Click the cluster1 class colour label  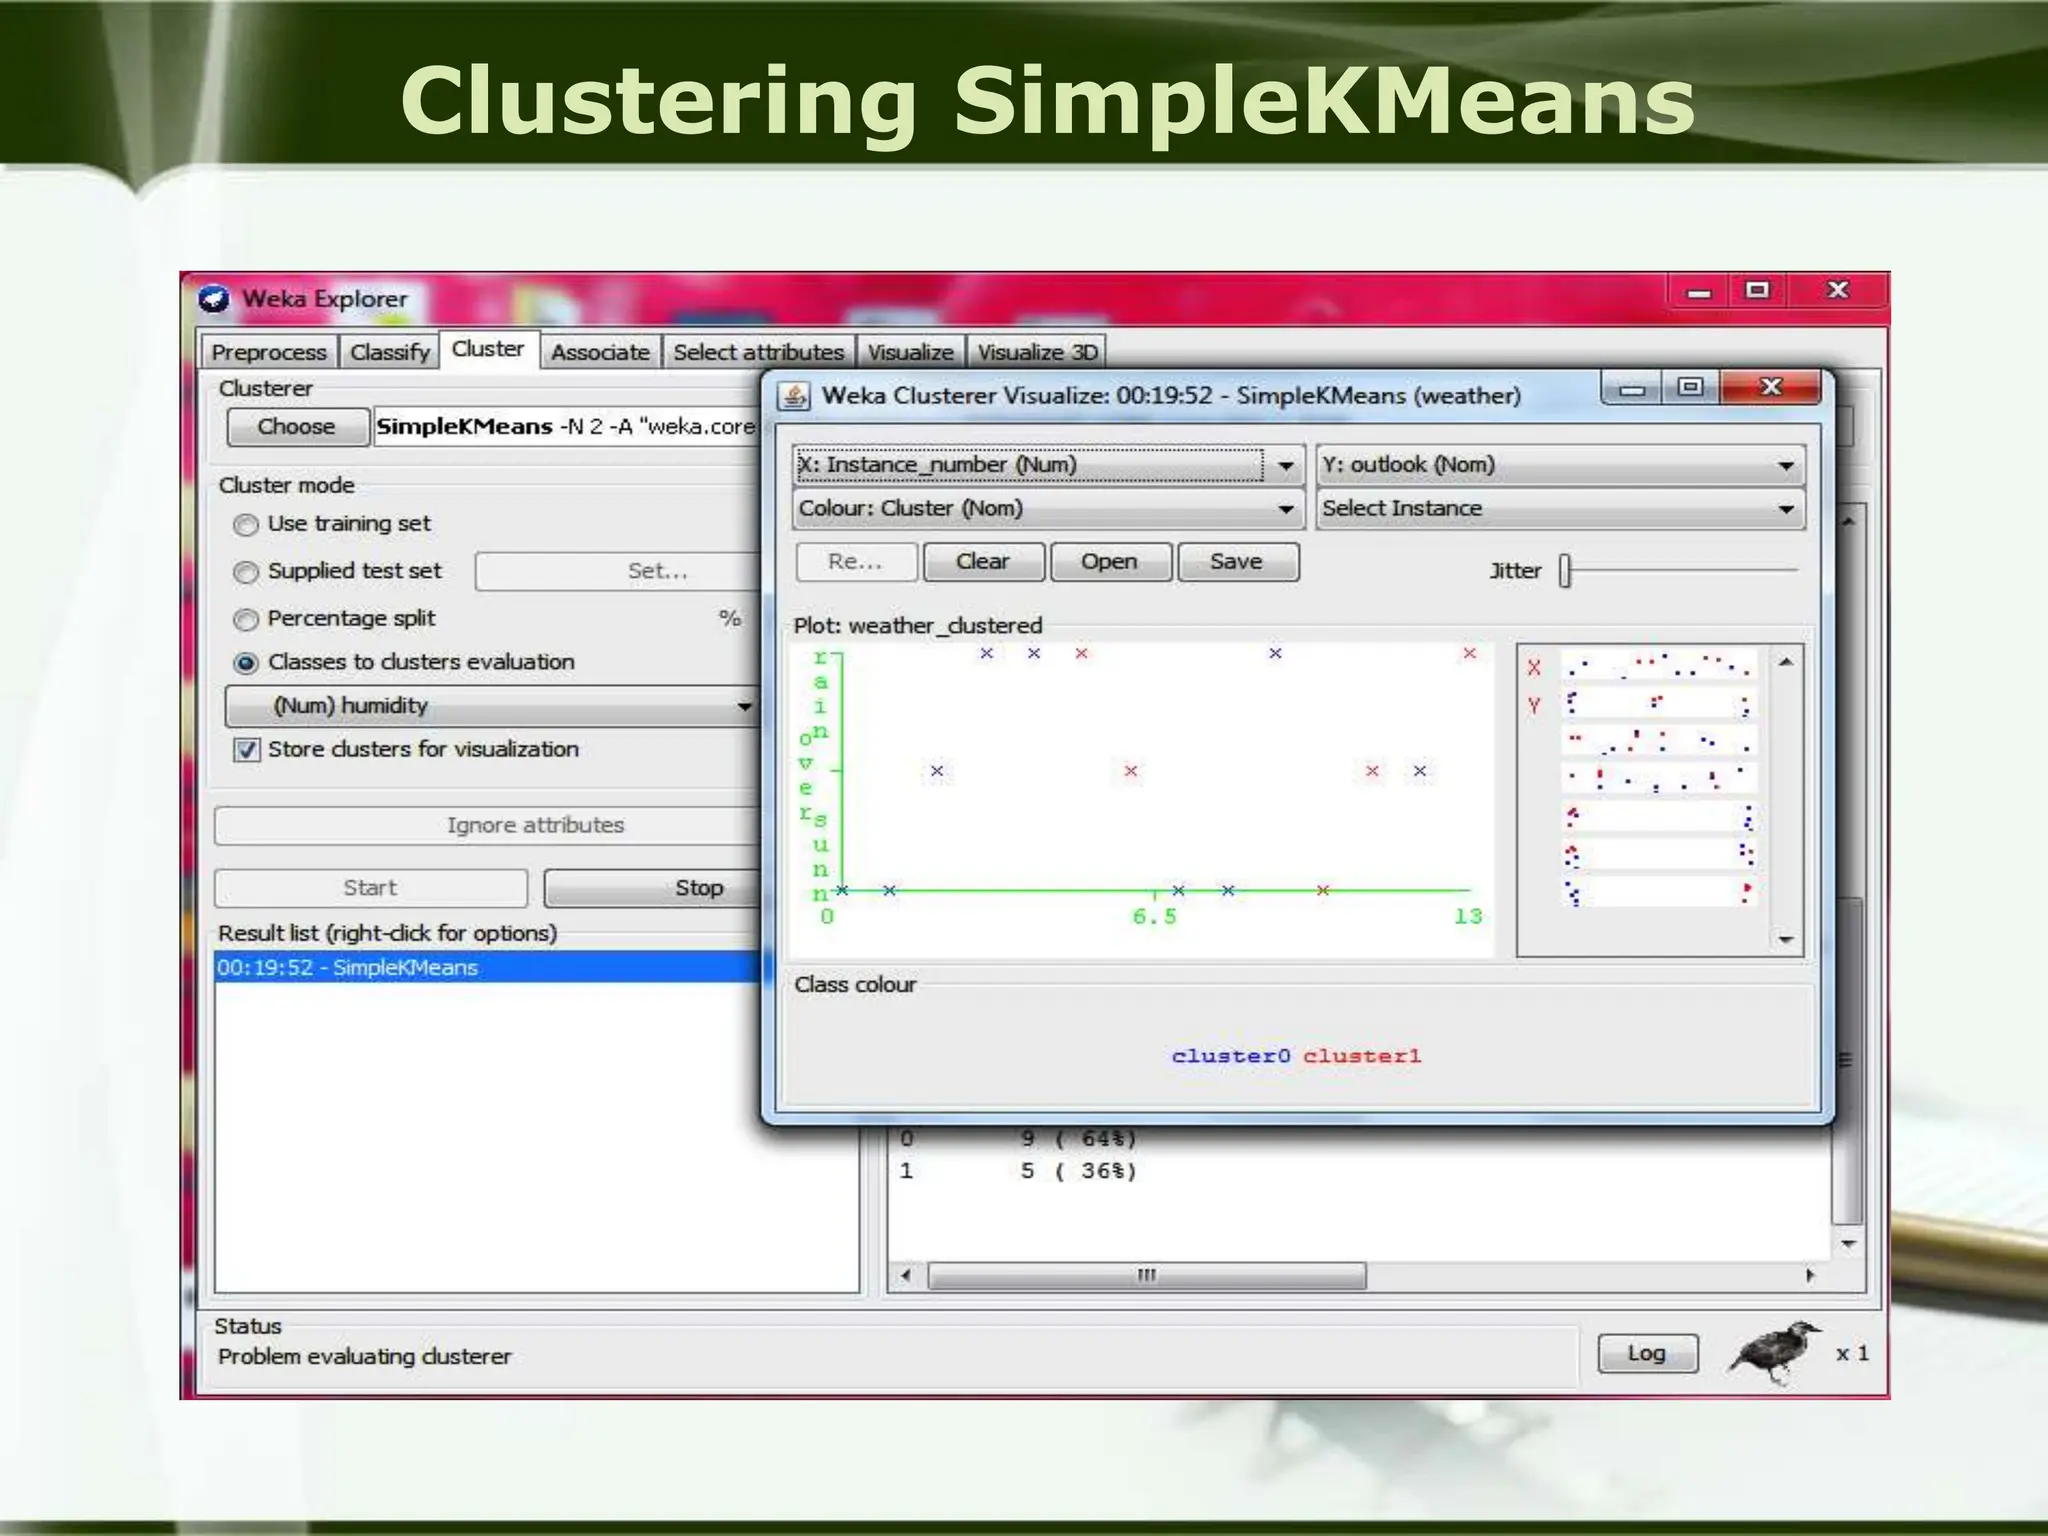[x=1362, y=1056]
